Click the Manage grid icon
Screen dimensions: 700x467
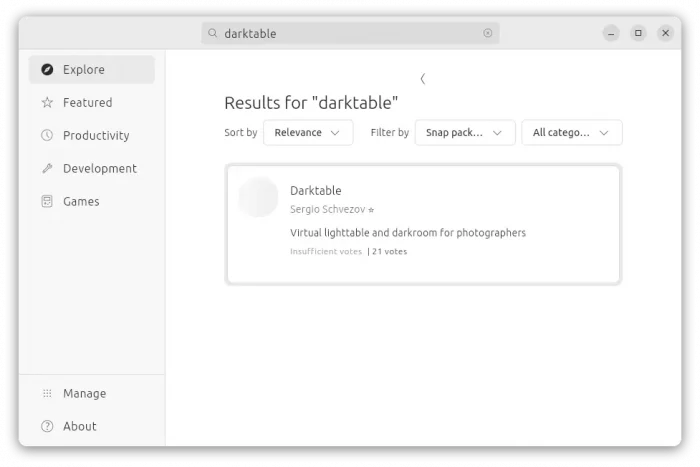(47, 394)
